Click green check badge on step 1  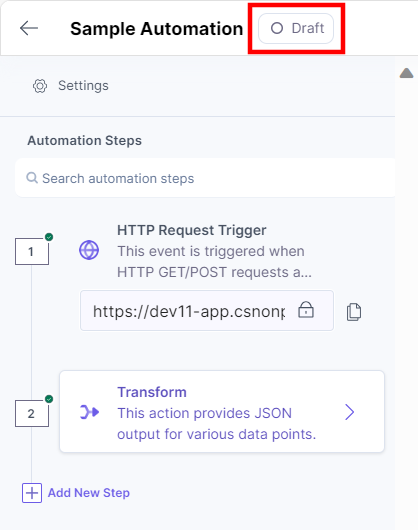pyautogui.click(x=49, y=237)
